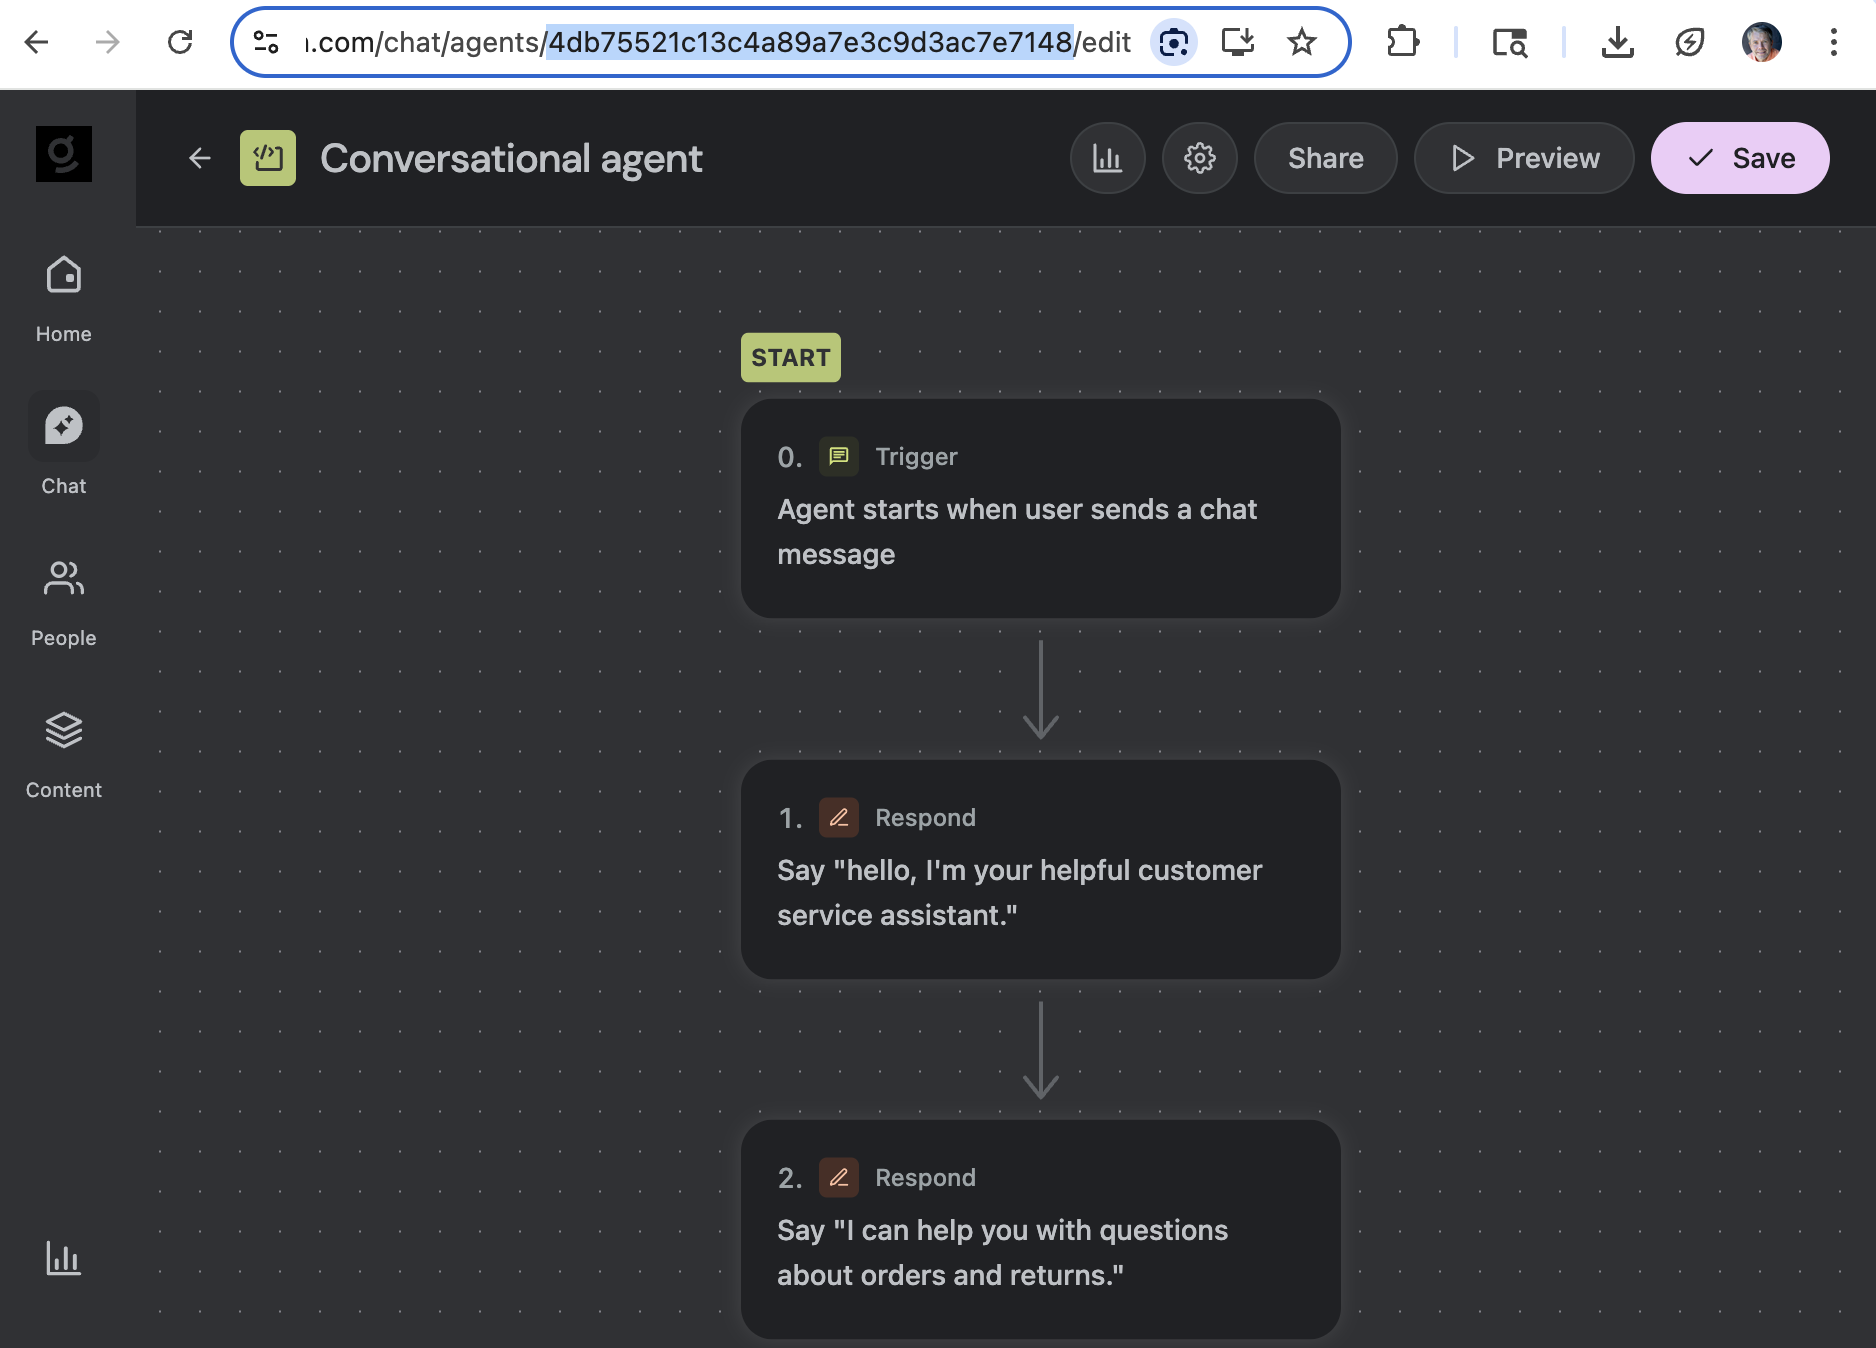Go back using the arrow next to agent title
Viewport: 1876px width, 1348px height.
tap(199, 158)
